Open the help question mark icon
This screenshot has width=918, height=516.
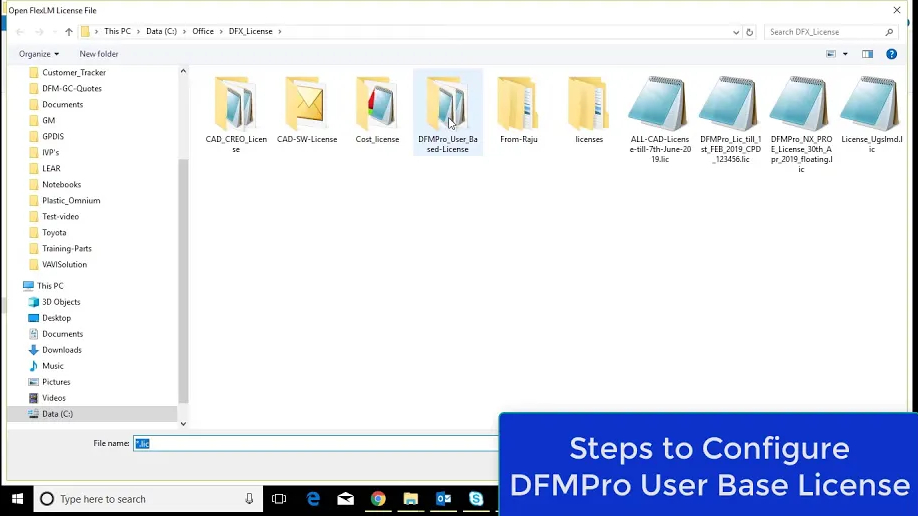(x=891, y=54)
